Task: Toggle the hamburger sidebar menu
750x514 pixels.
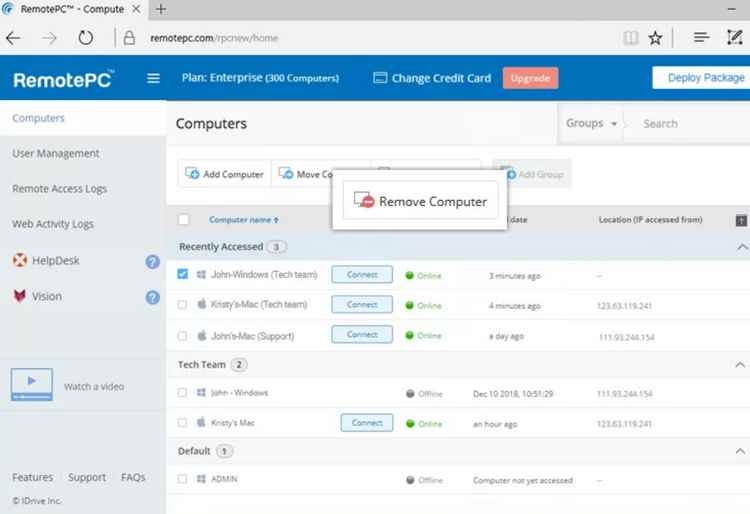Action: [153, 78]
